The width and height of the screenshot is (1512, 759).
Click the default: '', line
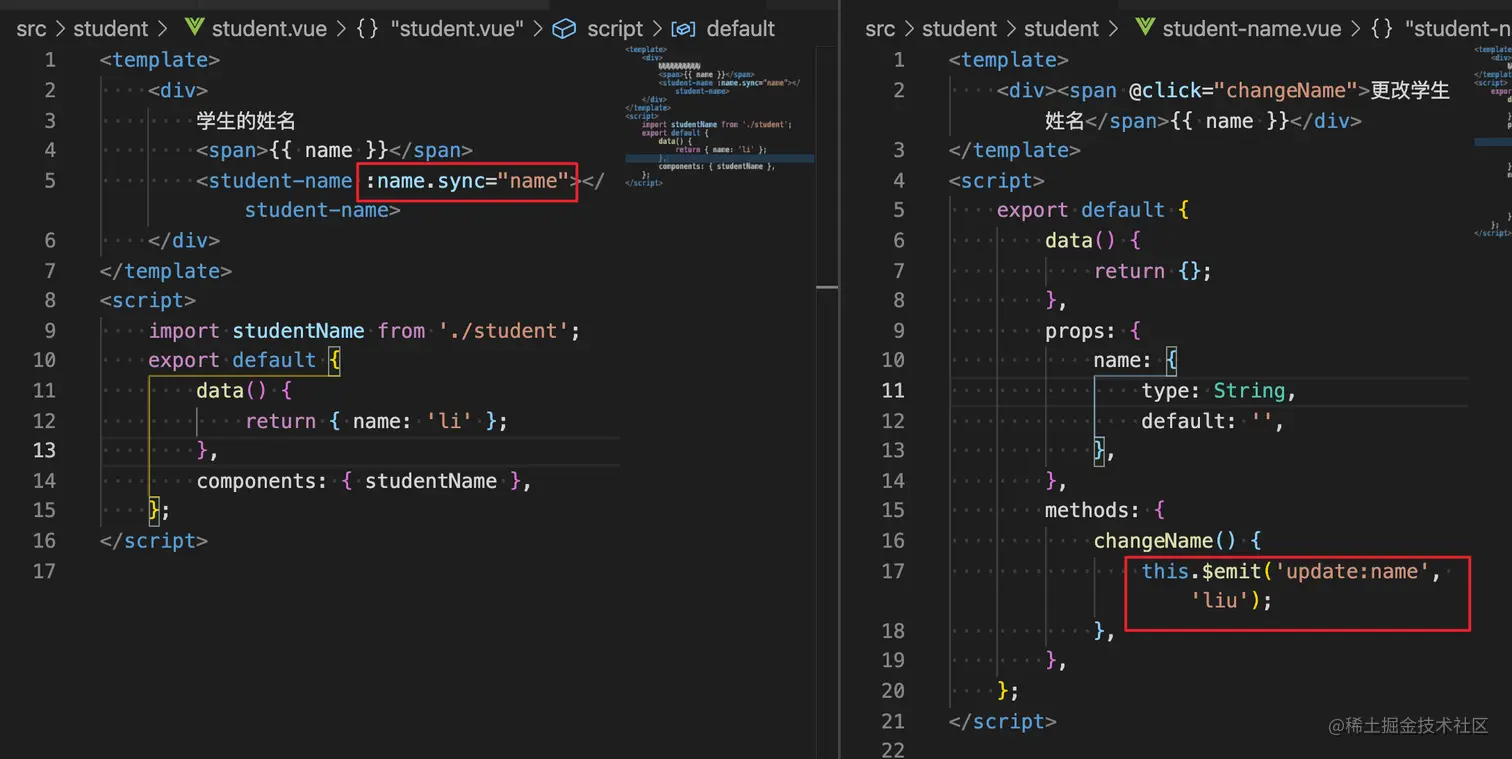[1213, 421]
